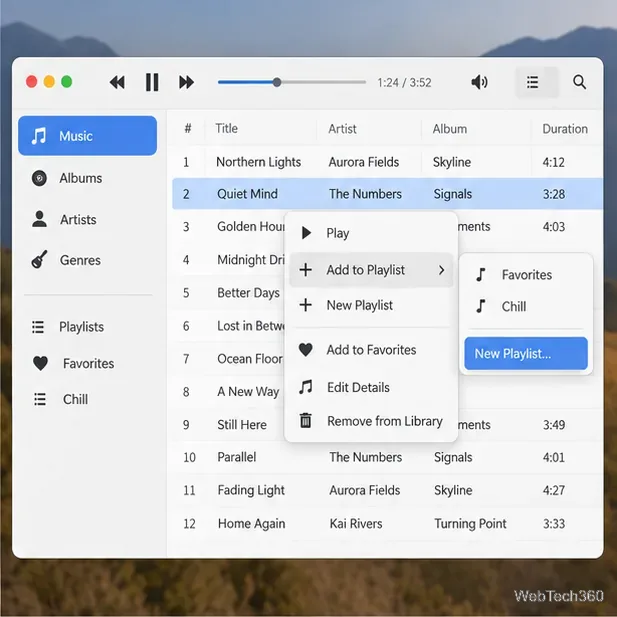Screen dimensions: 617x617
Task: Click the list icon beside Playlists
Action: 38,327
